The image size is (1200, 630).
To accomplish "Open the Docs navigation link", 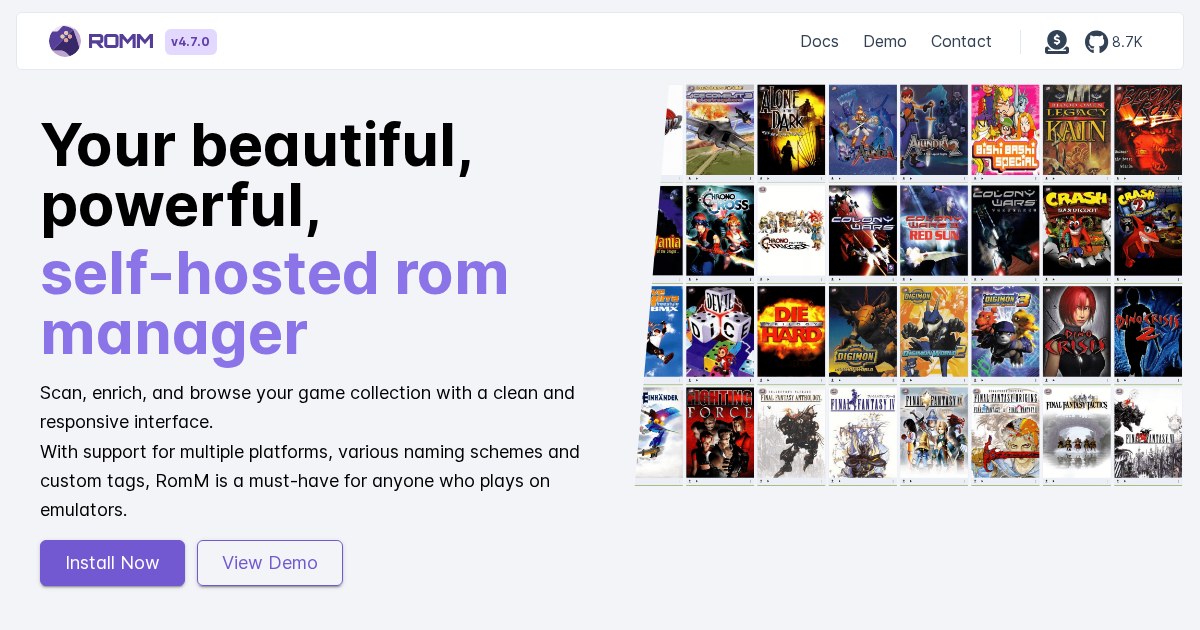I will tap(819, 41).
